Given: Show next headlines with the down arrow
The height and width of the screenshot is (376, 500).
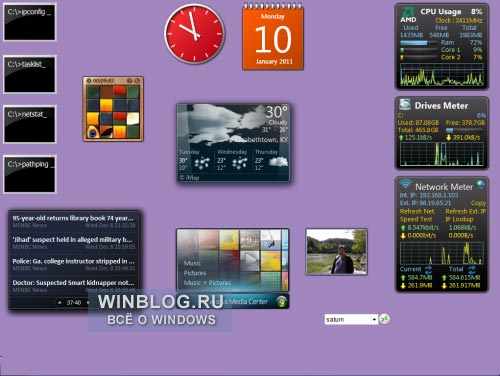Looking at the screenshot, I should [x=88, y=303].
